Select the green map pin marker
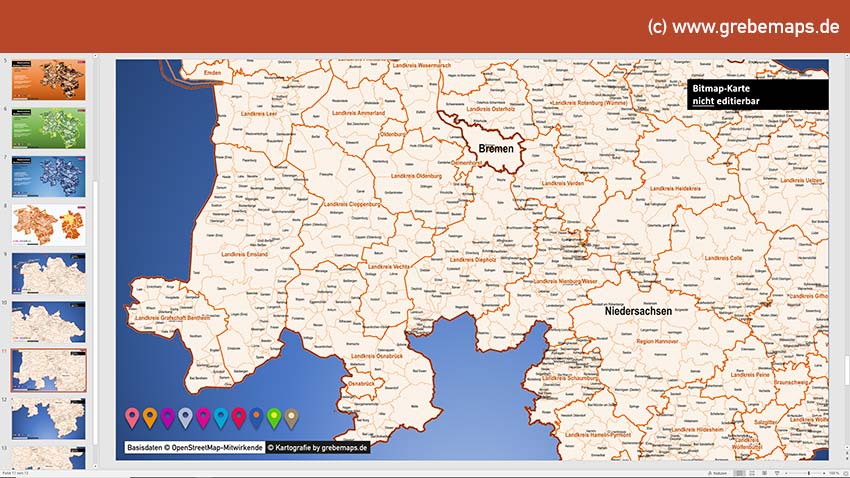 point(274,418)
